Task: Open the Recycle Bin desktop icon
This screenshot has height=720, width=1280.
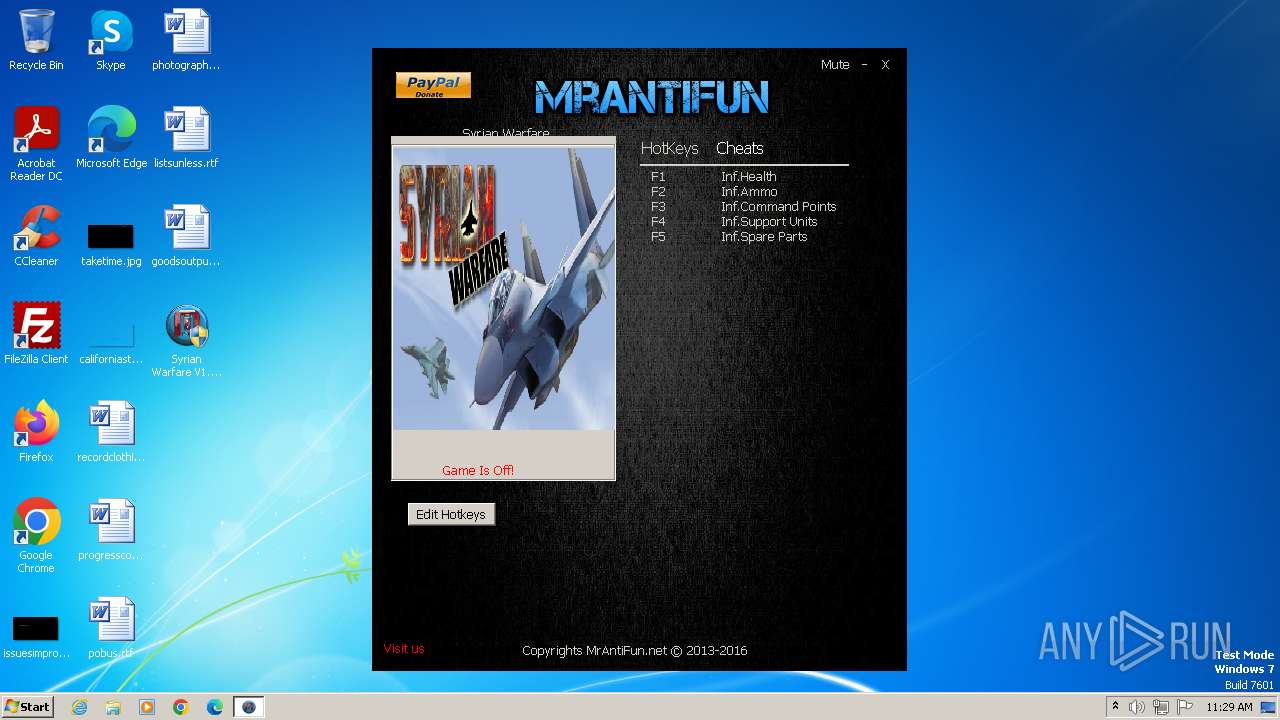Action: pos(36,40)
